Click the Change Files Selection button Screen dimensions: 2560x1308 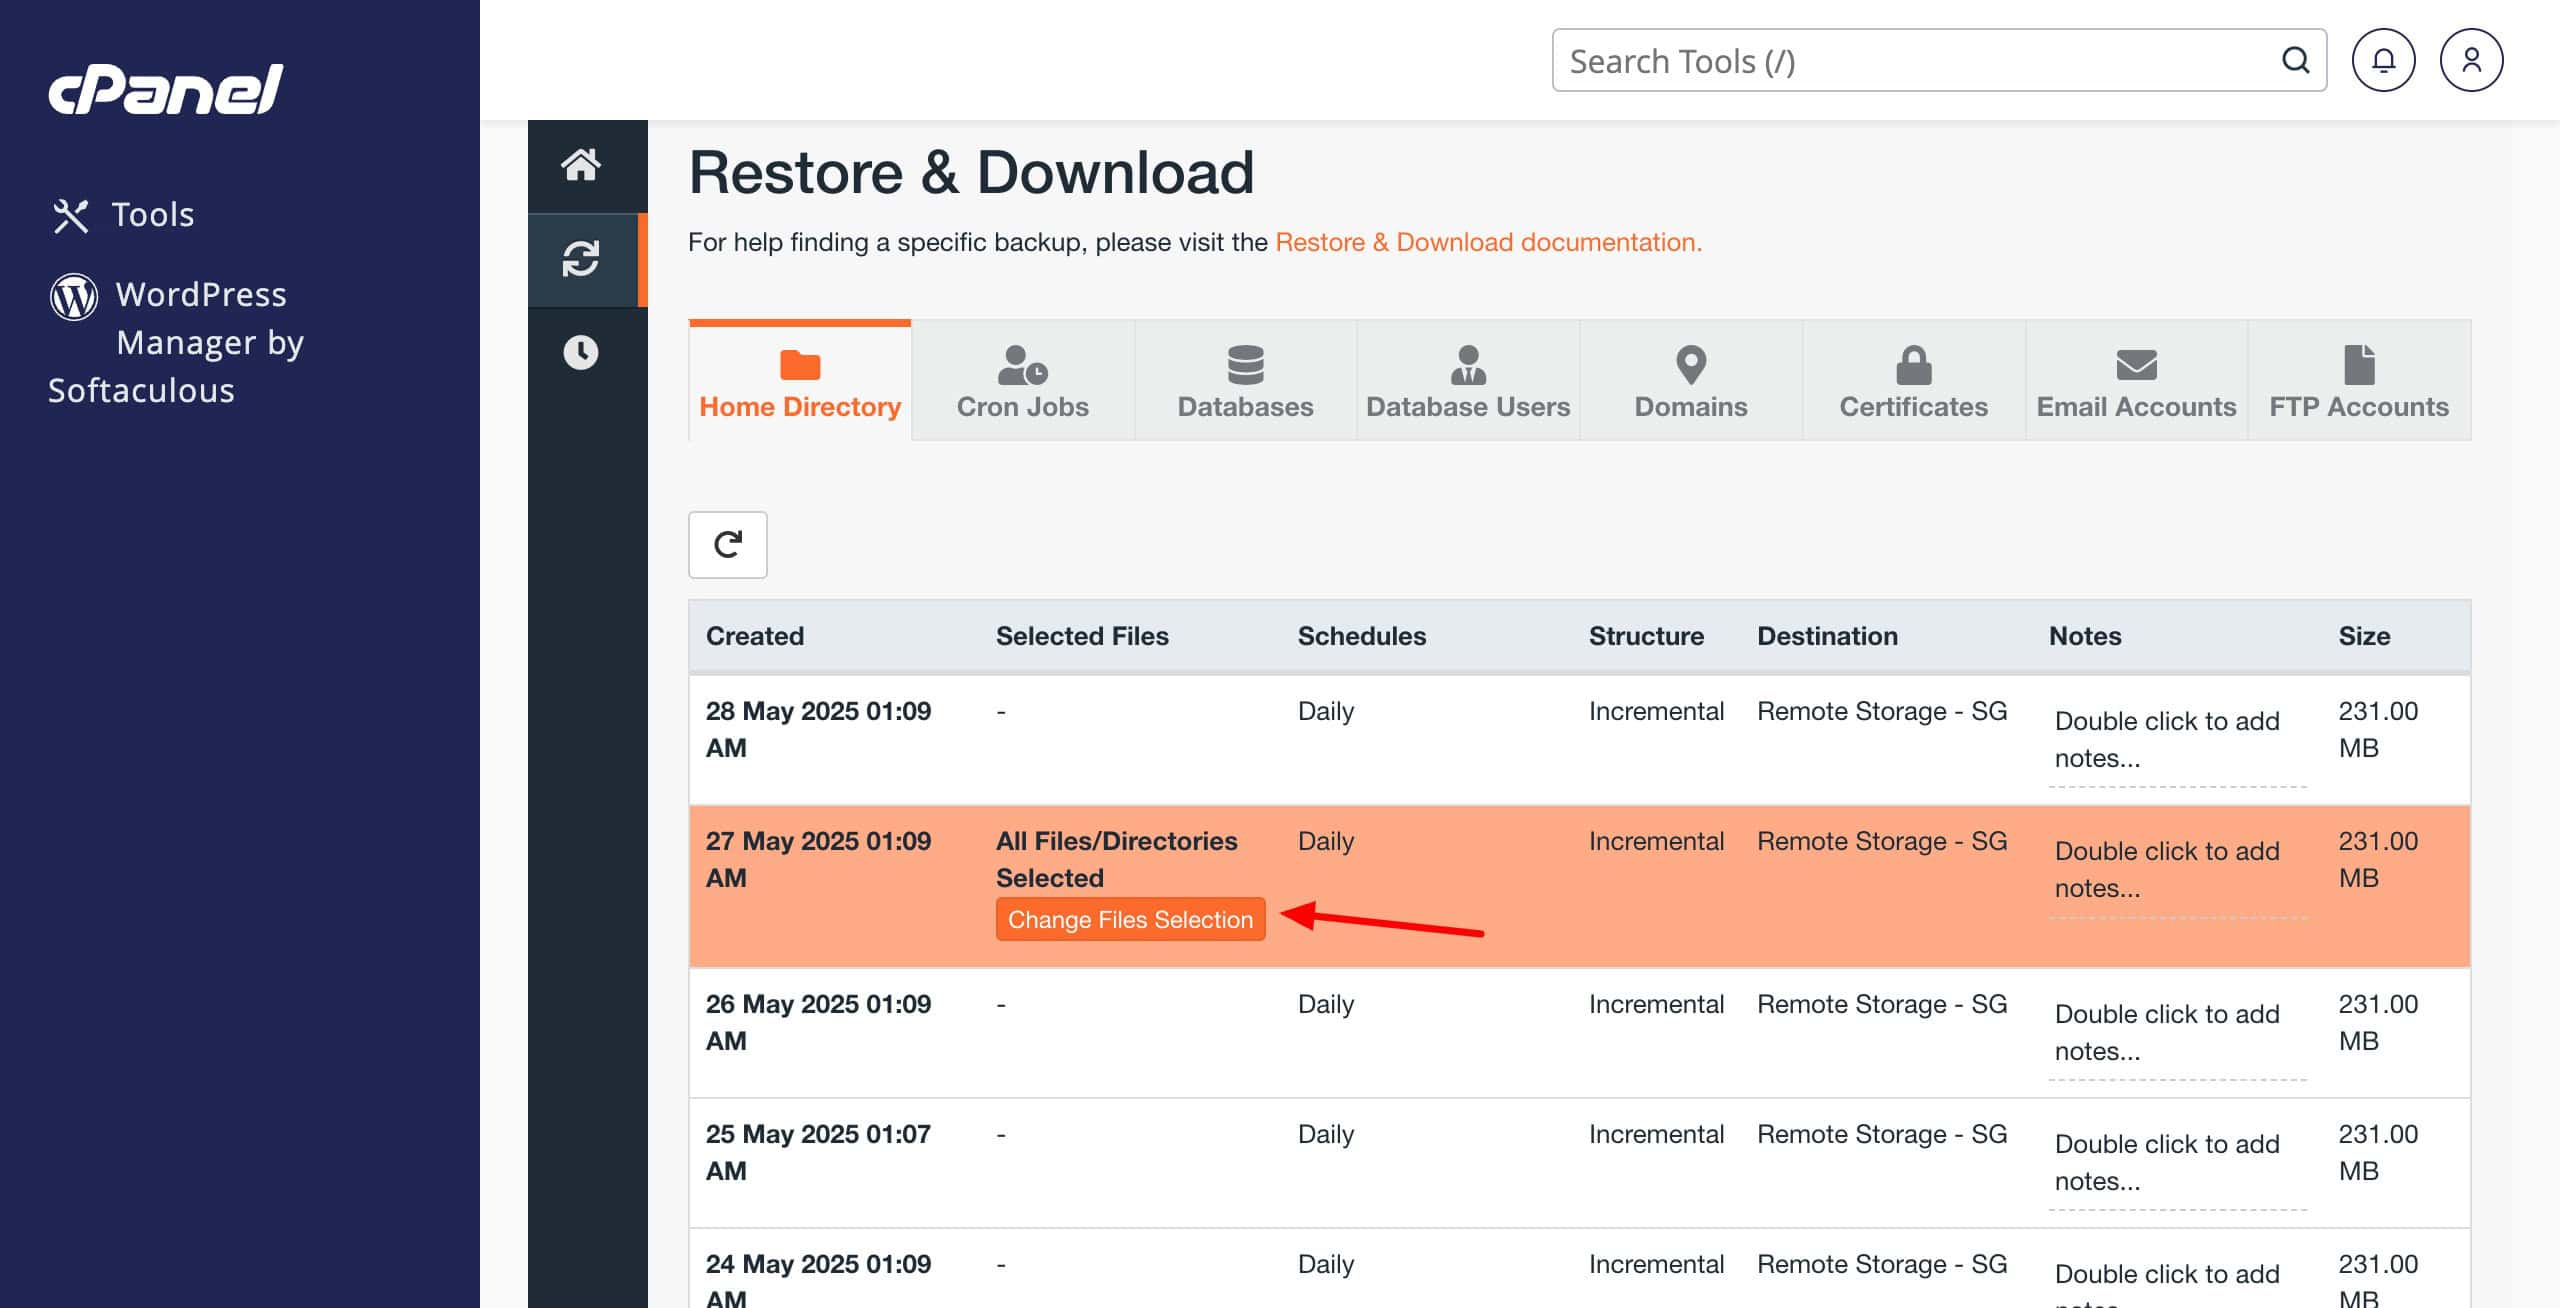[1130, 920]
